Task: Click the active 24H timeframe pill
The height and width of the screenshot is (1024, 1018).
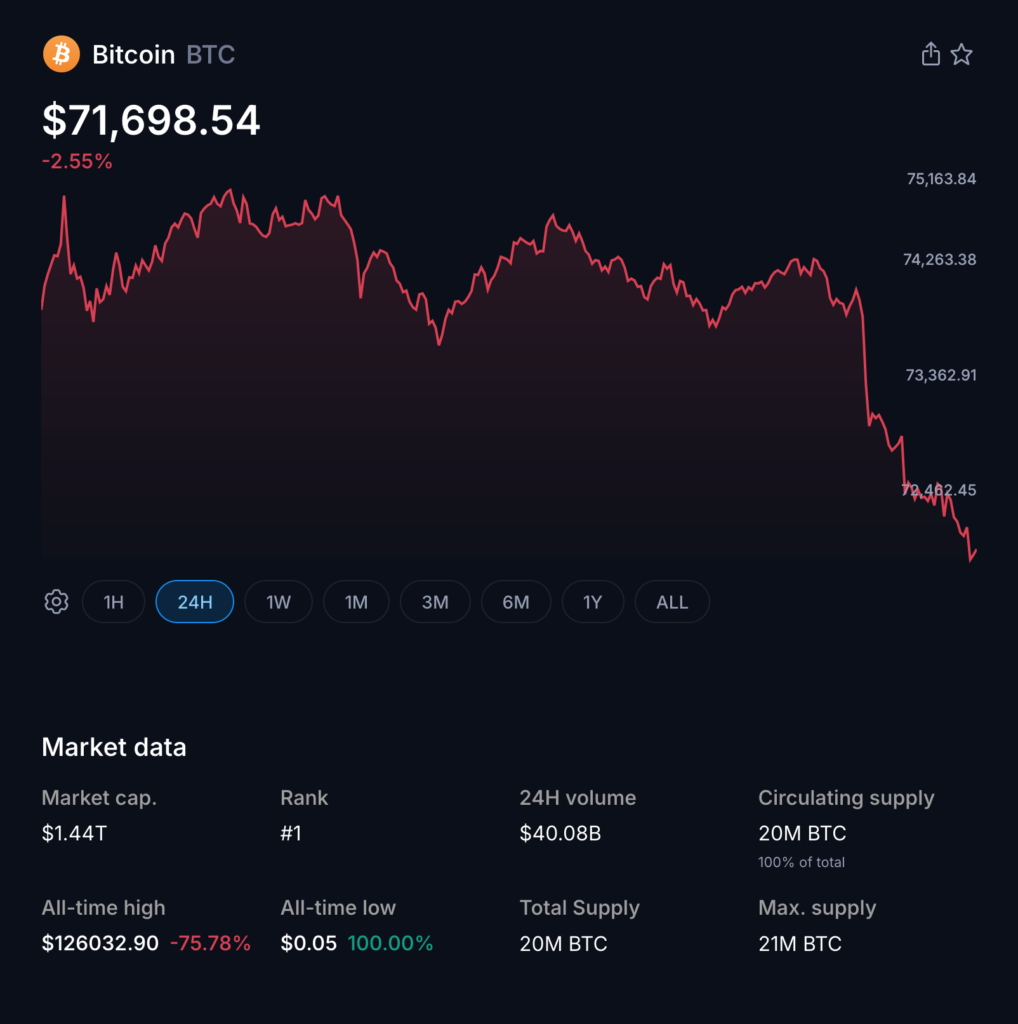Action: pos(194,601)
